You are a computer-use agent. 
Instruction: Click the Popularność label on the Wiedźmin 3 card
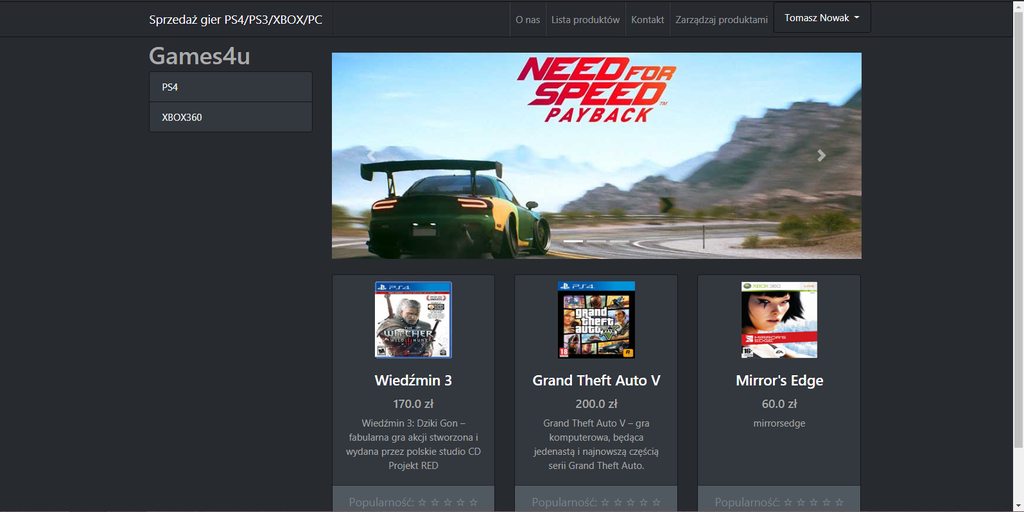(382, 502)
